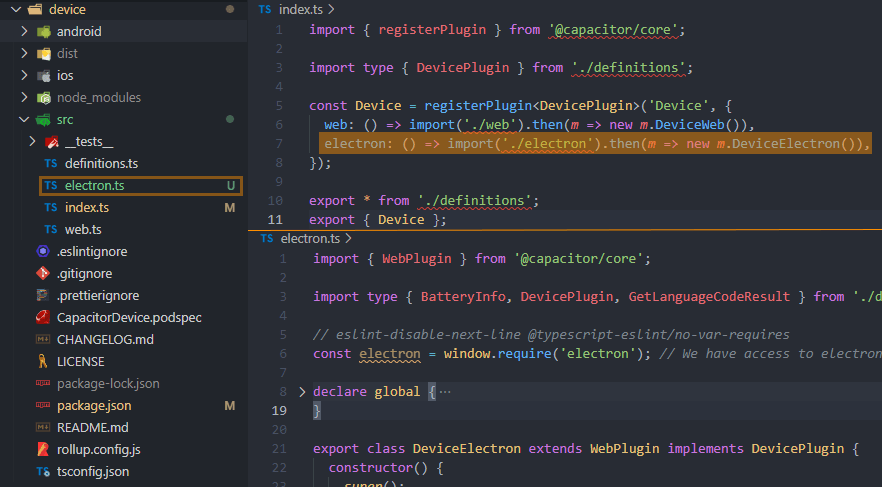Click the __tests__ folder icon

[x=52, y=142]
